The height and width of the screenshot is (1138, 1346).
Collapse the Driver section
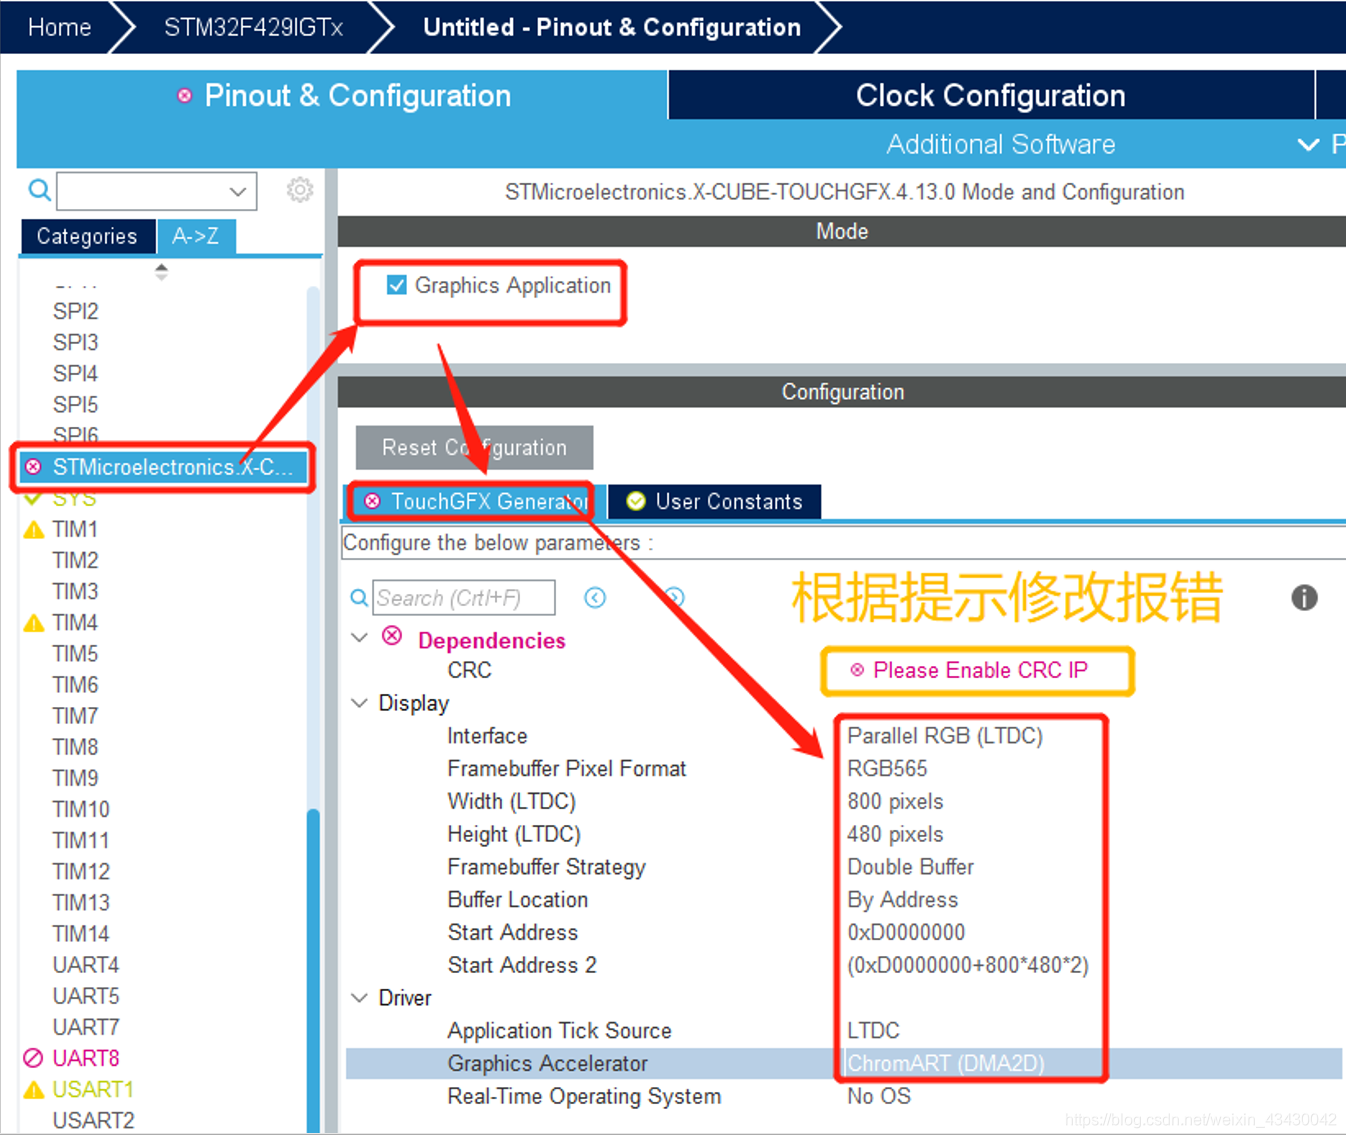(360, 998)
